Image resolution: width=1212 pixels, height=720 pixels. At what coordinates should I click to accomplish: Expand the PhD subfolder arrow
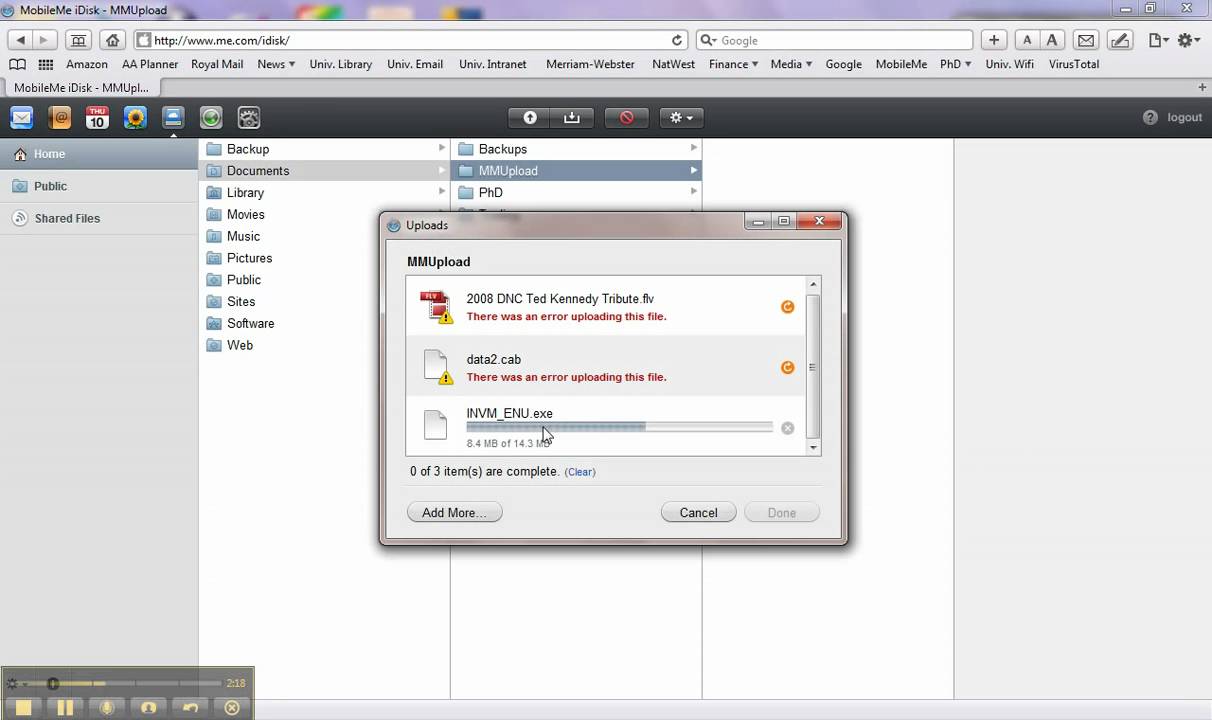point(693,192)
